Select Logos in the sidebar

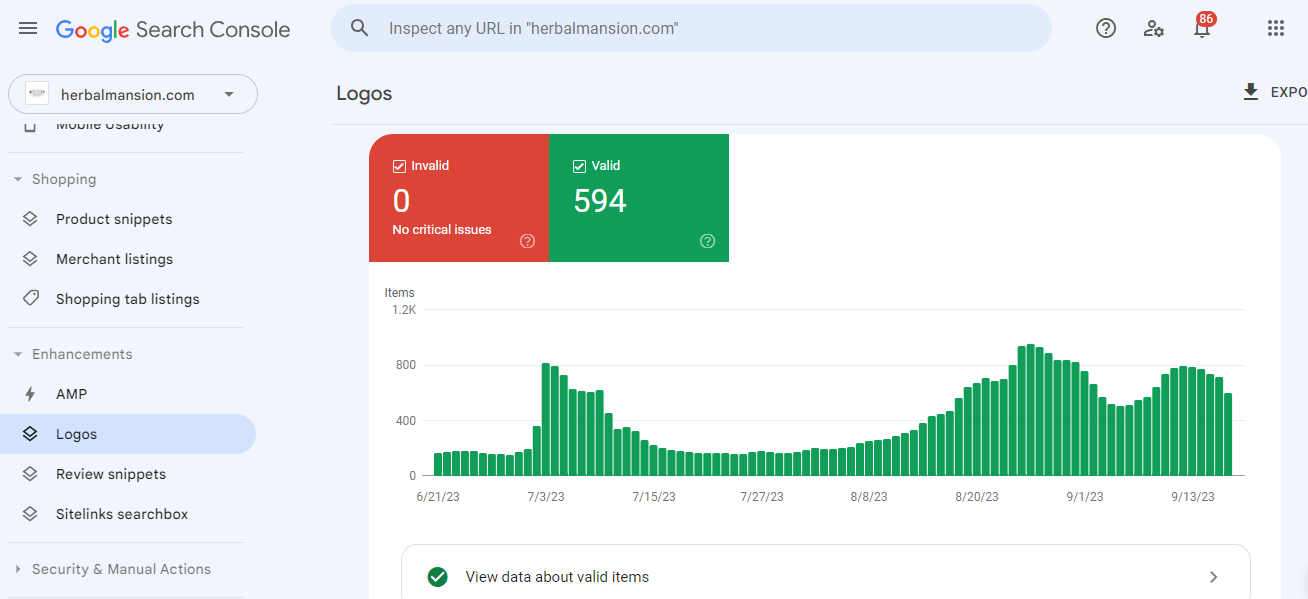click(128, 434)
